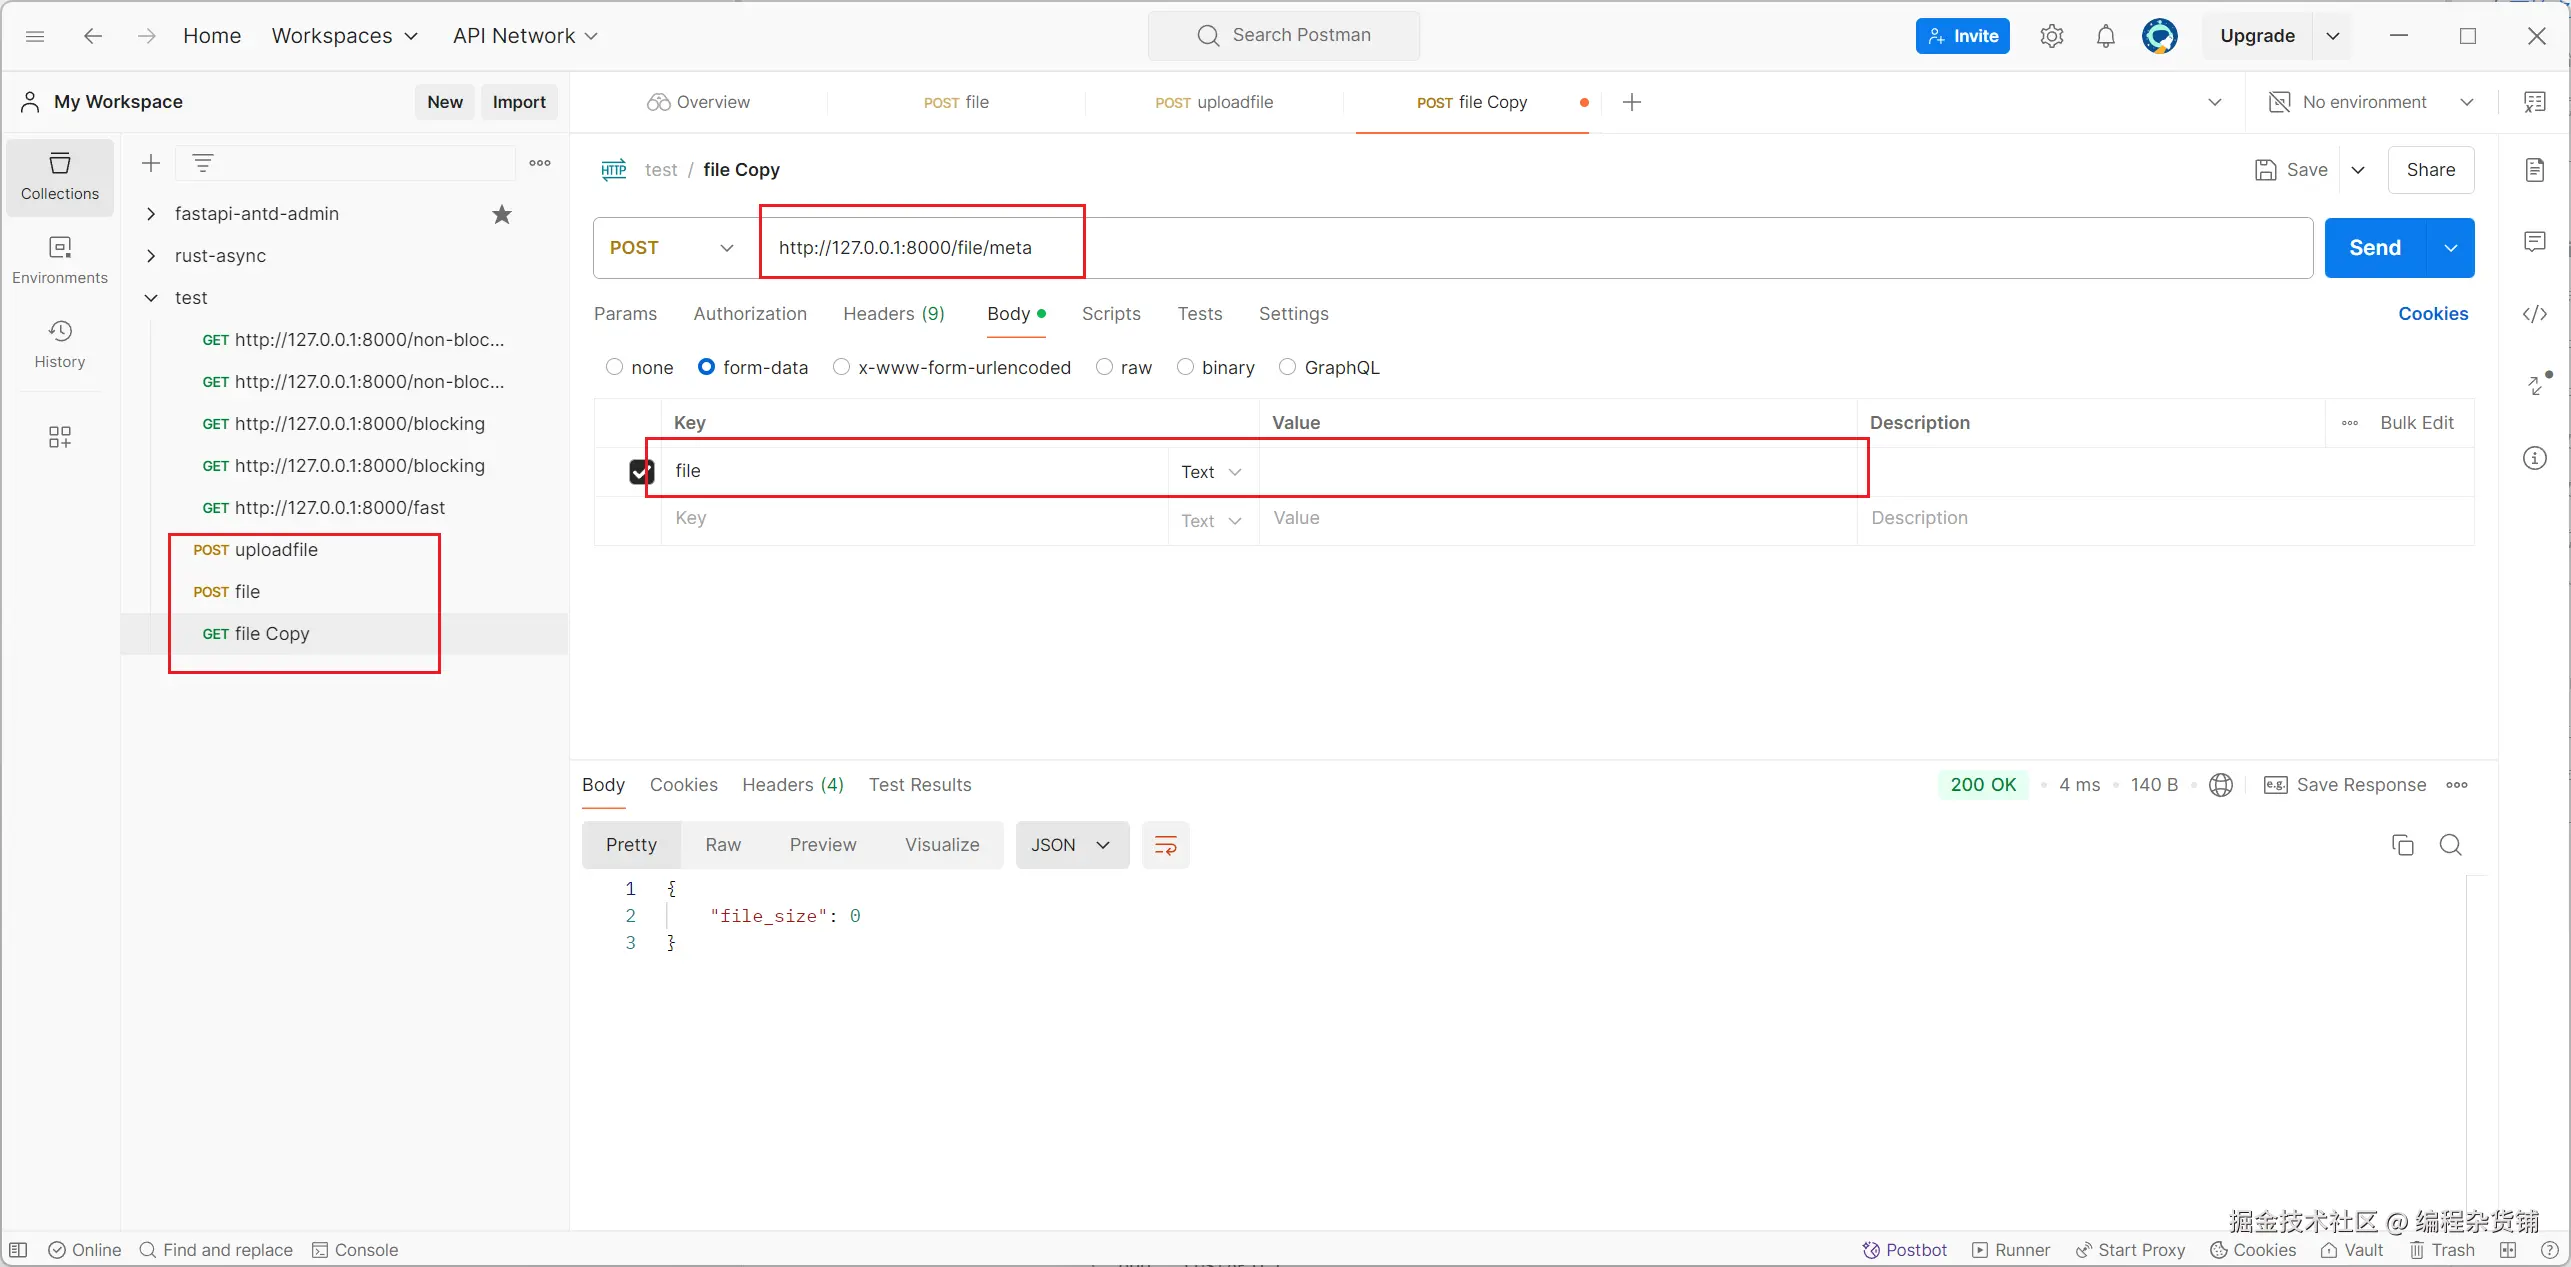Open the POST uploadfile request tab
The image size is (2571, 1267).
click(x=1213, y=102)
